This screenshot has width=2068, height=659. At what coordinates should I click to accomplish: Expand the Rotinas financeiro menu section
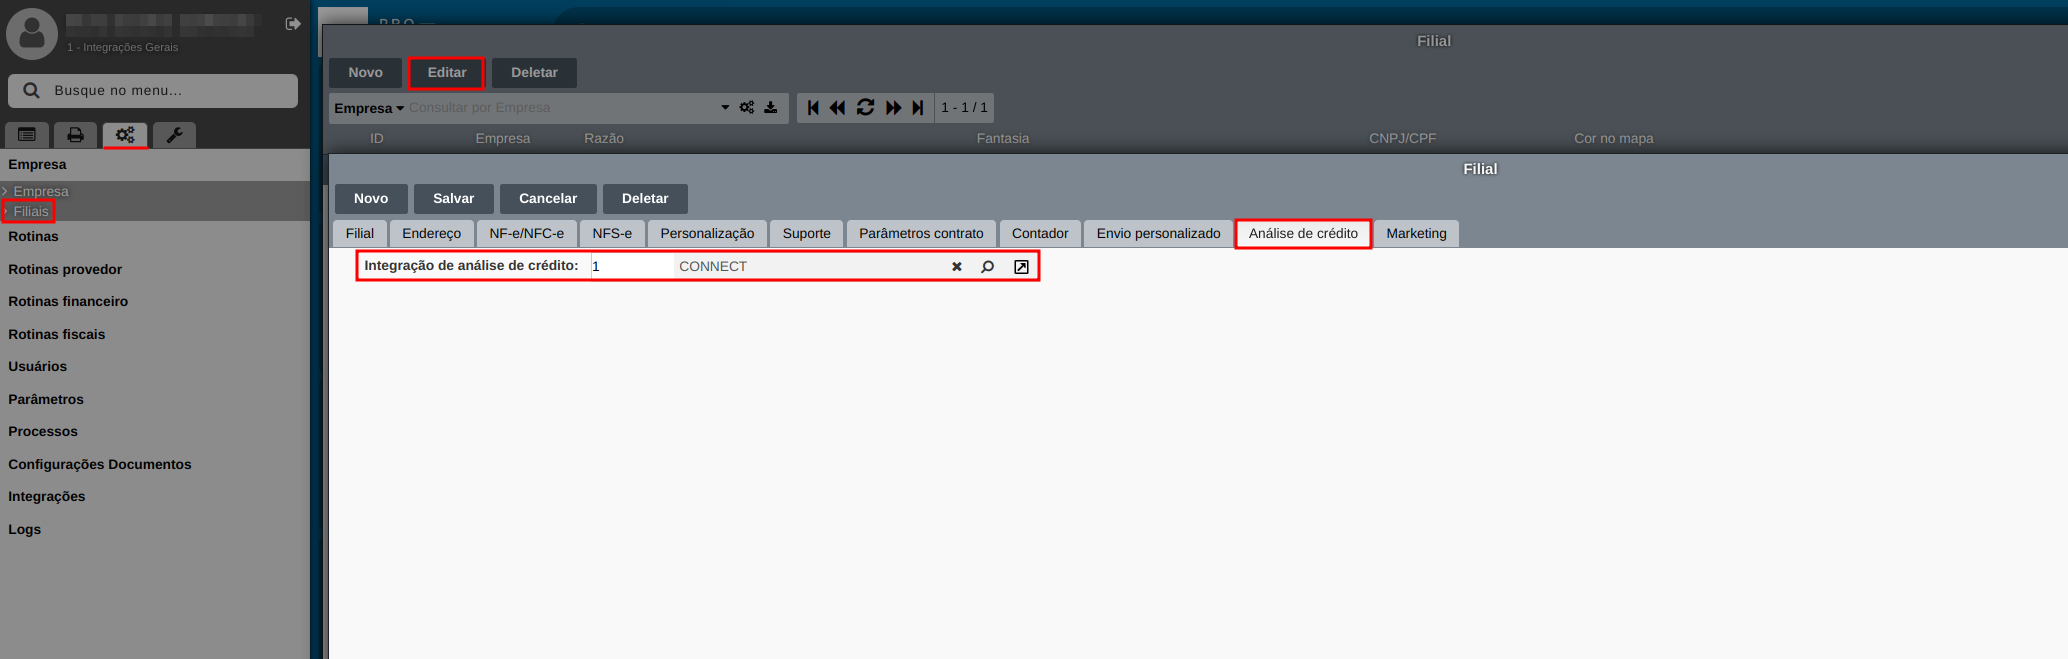68,301
